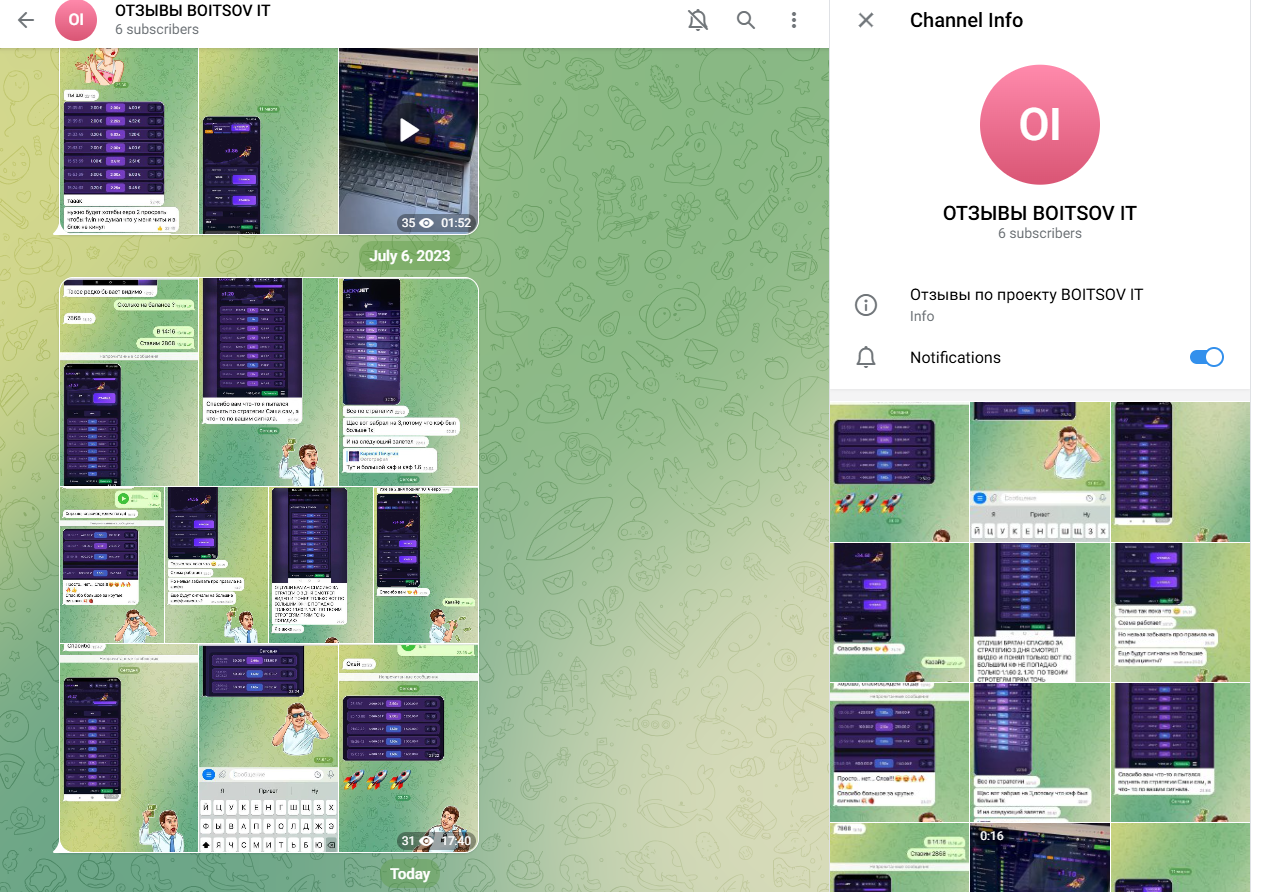Open the chat album image with three rockets
This screenshot has width=1285, height=892.
tap(409, 748)
